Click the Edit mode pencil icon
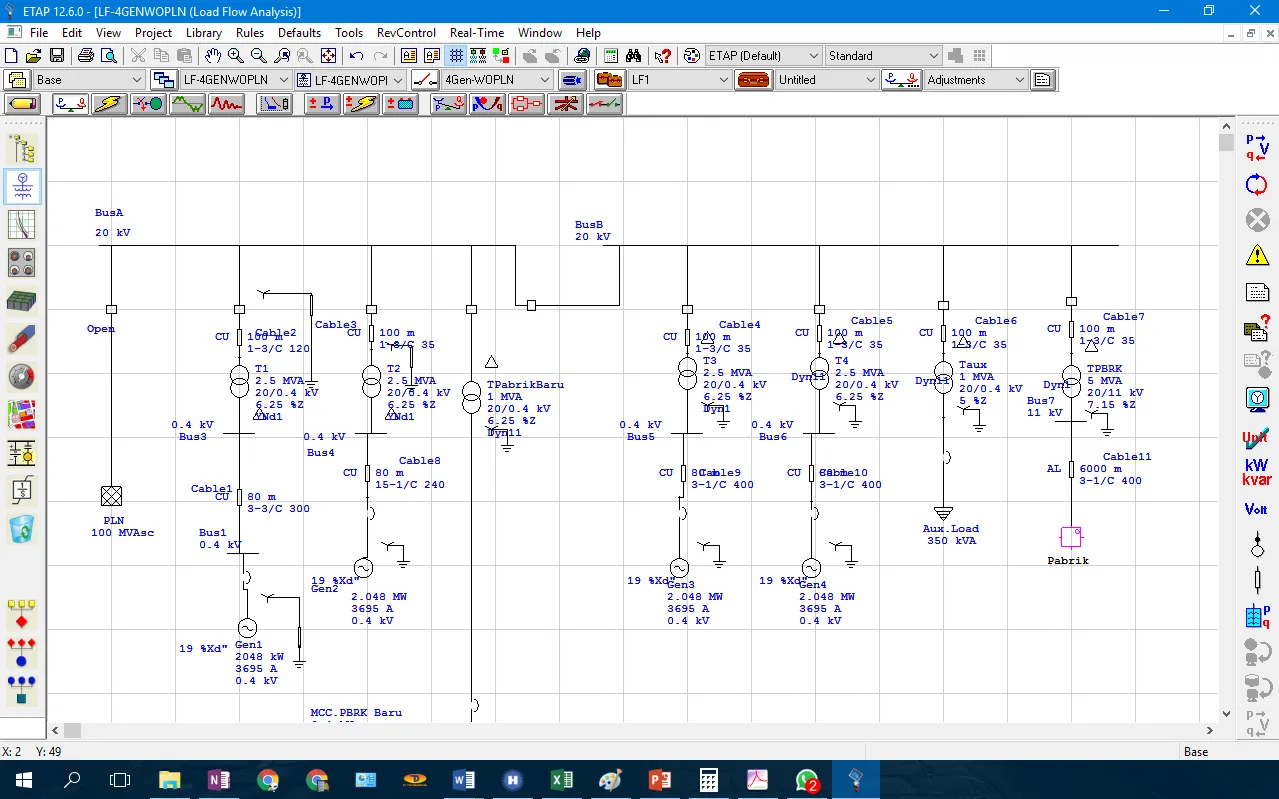 pos(24,104)
